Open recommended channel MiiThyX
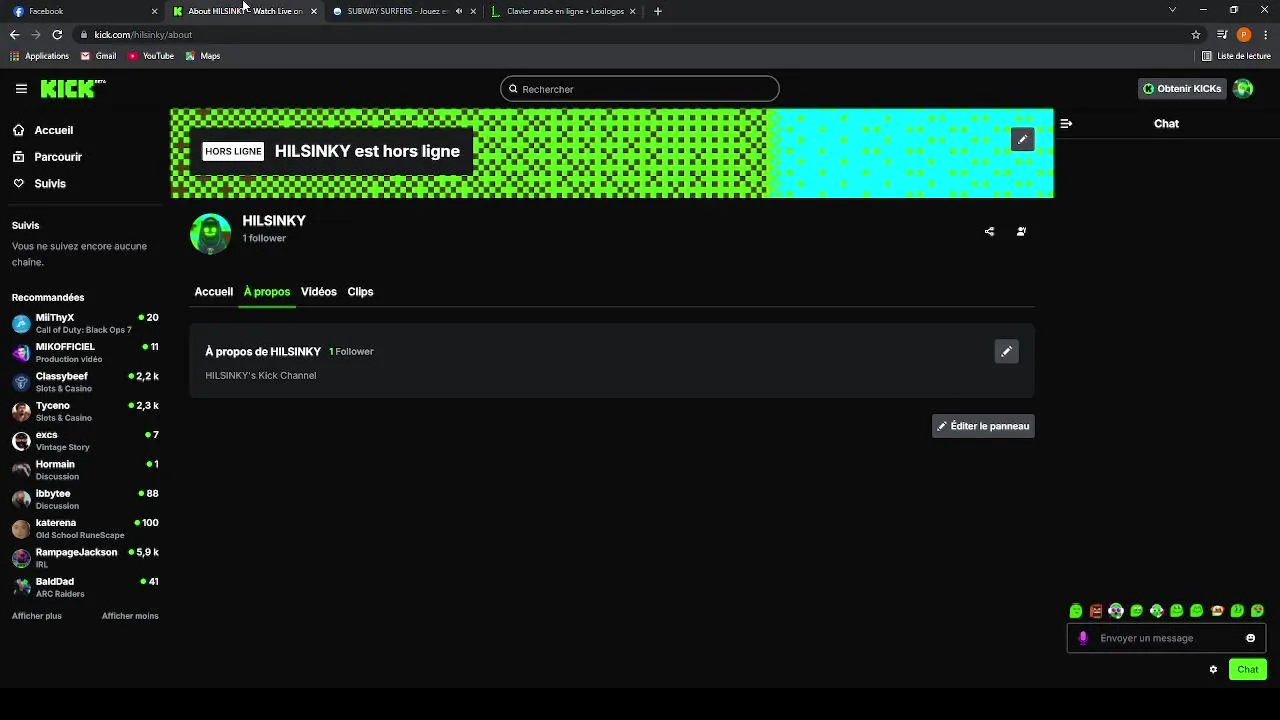Image resolution: width=1280 pixels, height=720 pixels. 85,323
